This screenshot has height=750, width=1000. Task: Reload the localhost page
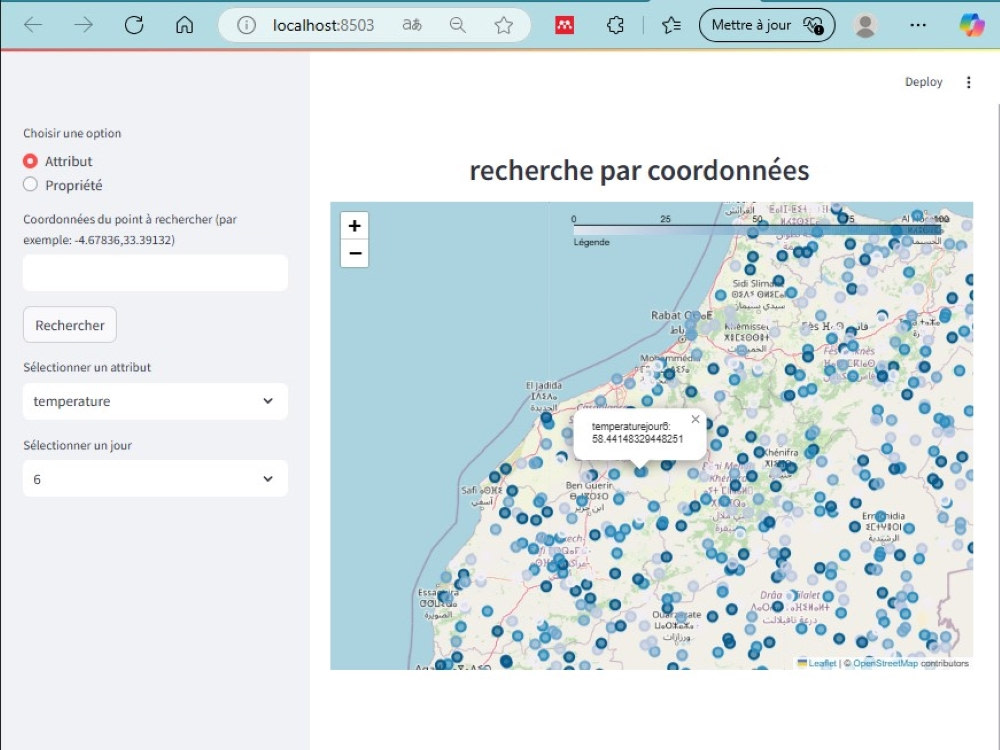pyautogui.click(x=134, y=25)
